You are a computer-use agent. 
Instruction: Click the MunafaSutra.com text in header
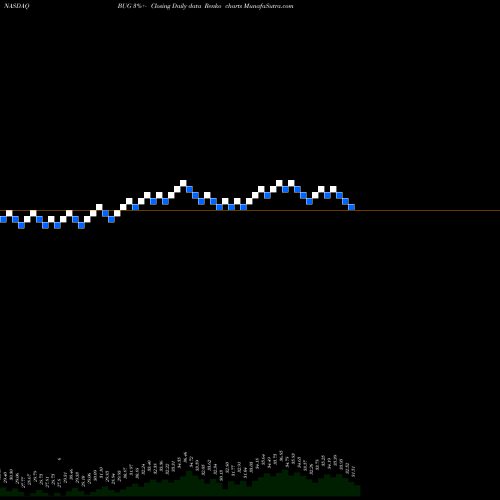coord(269,6)
